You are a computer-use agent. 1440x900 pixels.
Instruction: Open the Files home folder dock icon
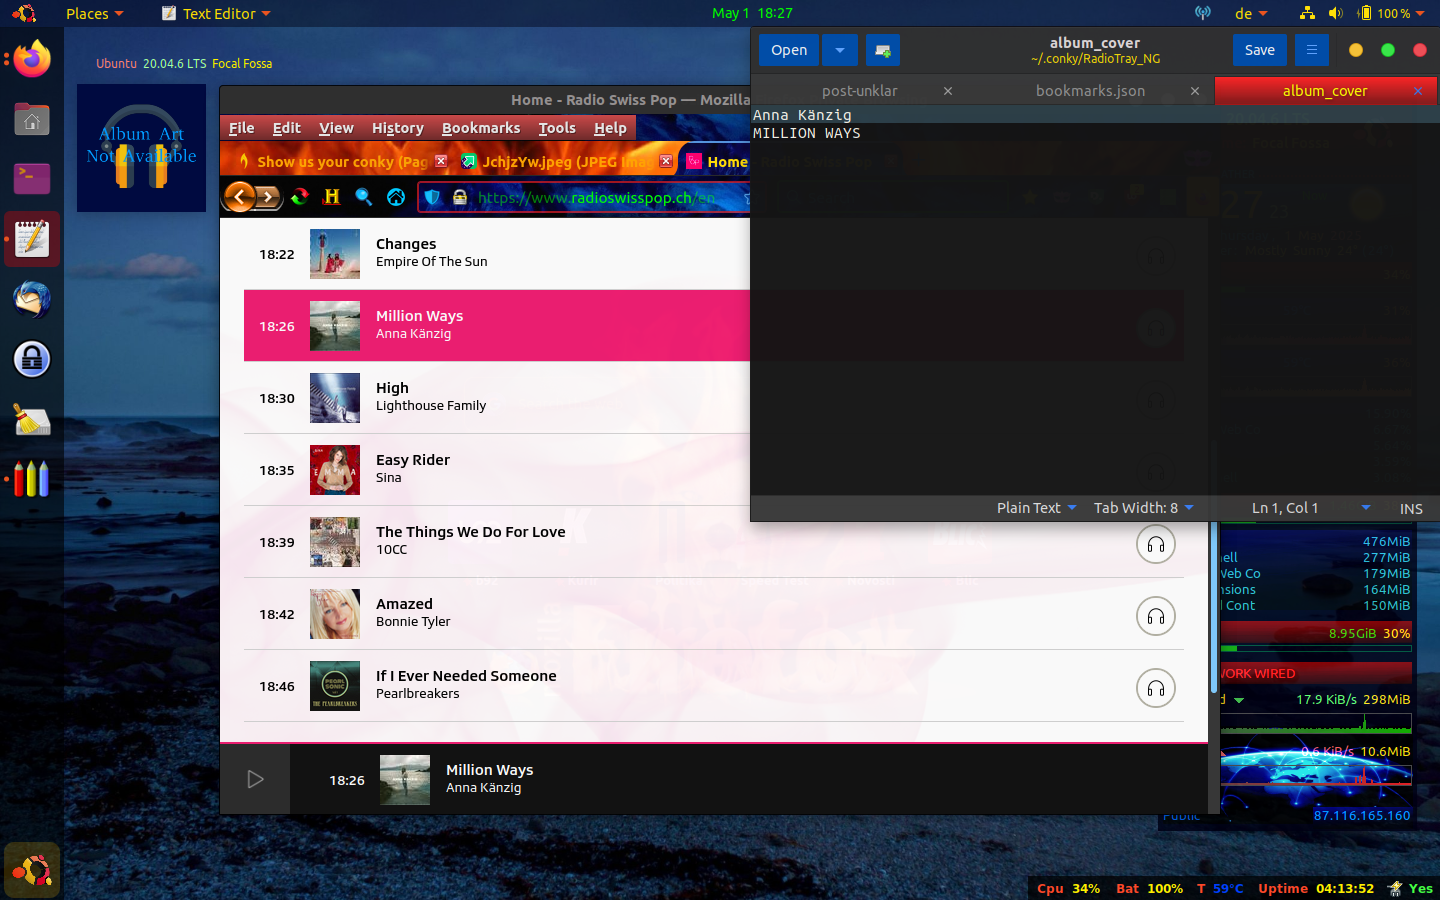(x=32, y=119)
